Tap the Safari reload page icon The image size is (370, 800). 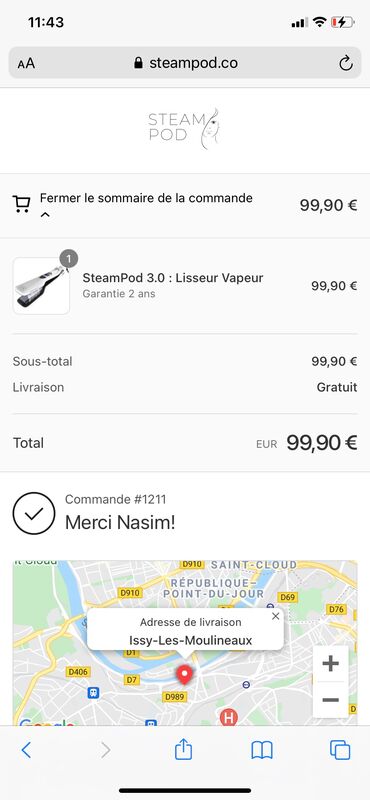pyautogui.click(x=346, y=63)
